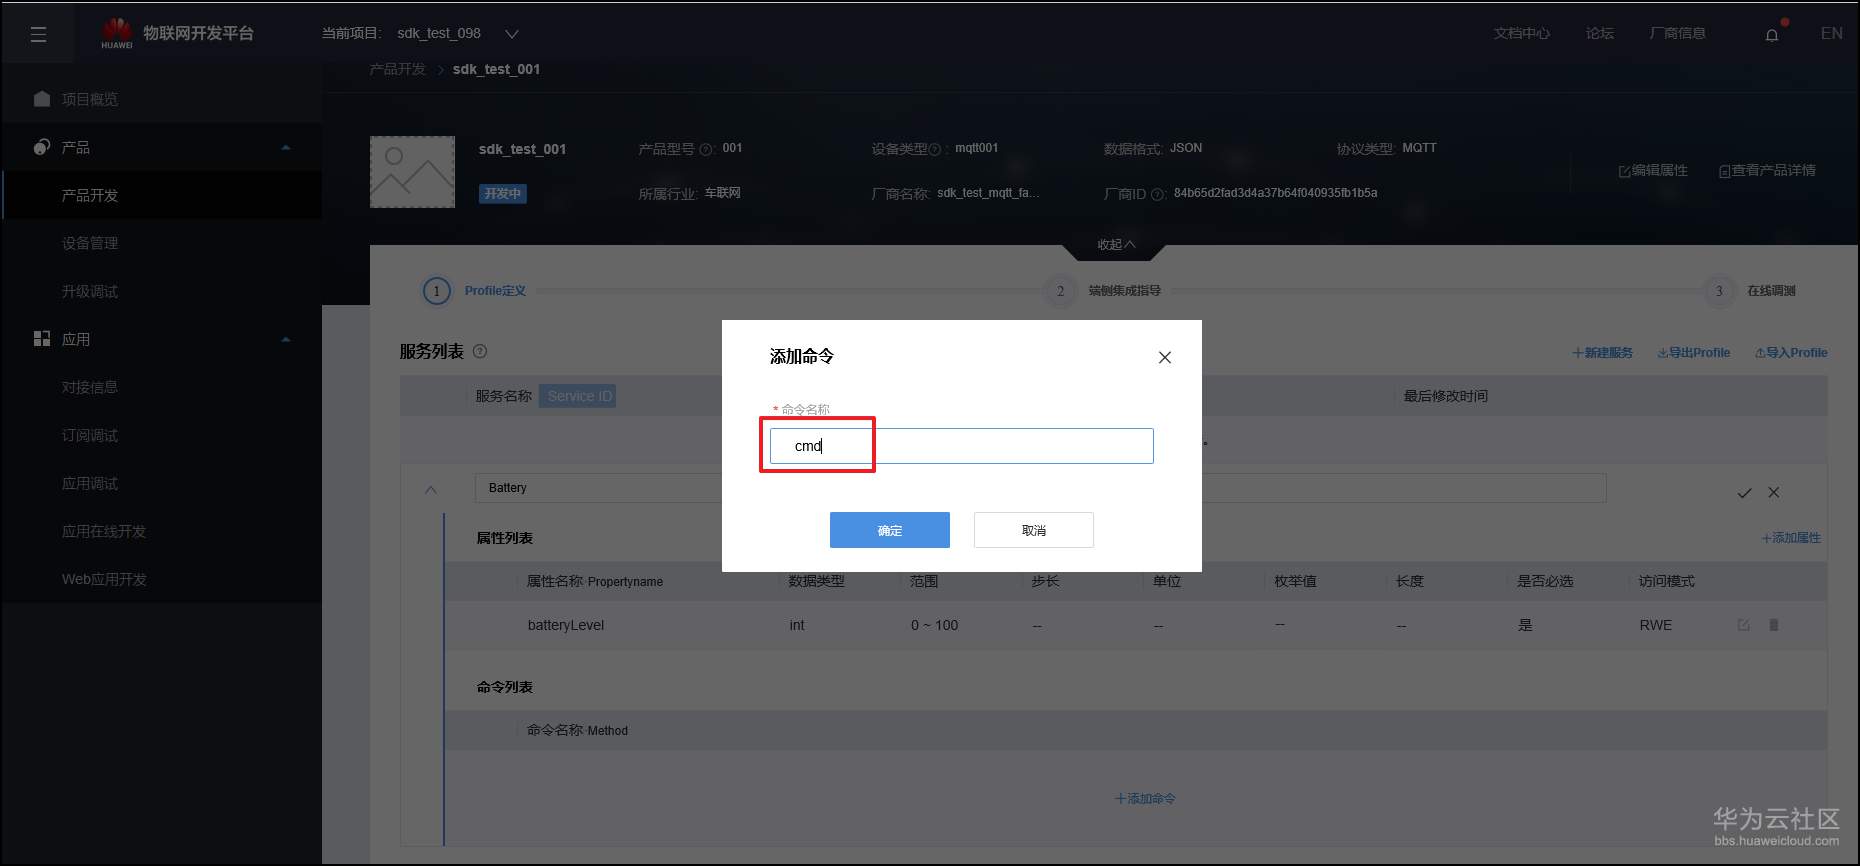
Task: Open 应用在线开发 in sidebar
Action: tap(104, 531)
